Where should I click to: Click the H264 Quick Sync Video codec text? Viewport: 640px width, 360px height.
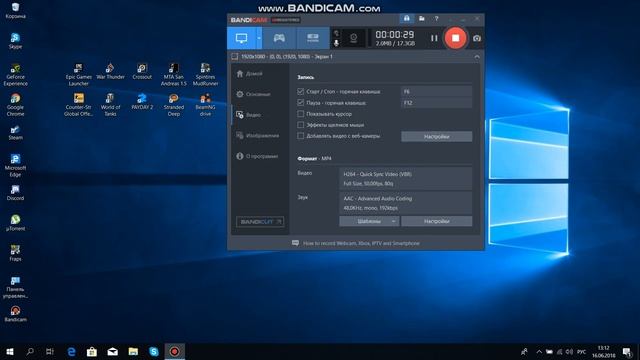point(377,174)
